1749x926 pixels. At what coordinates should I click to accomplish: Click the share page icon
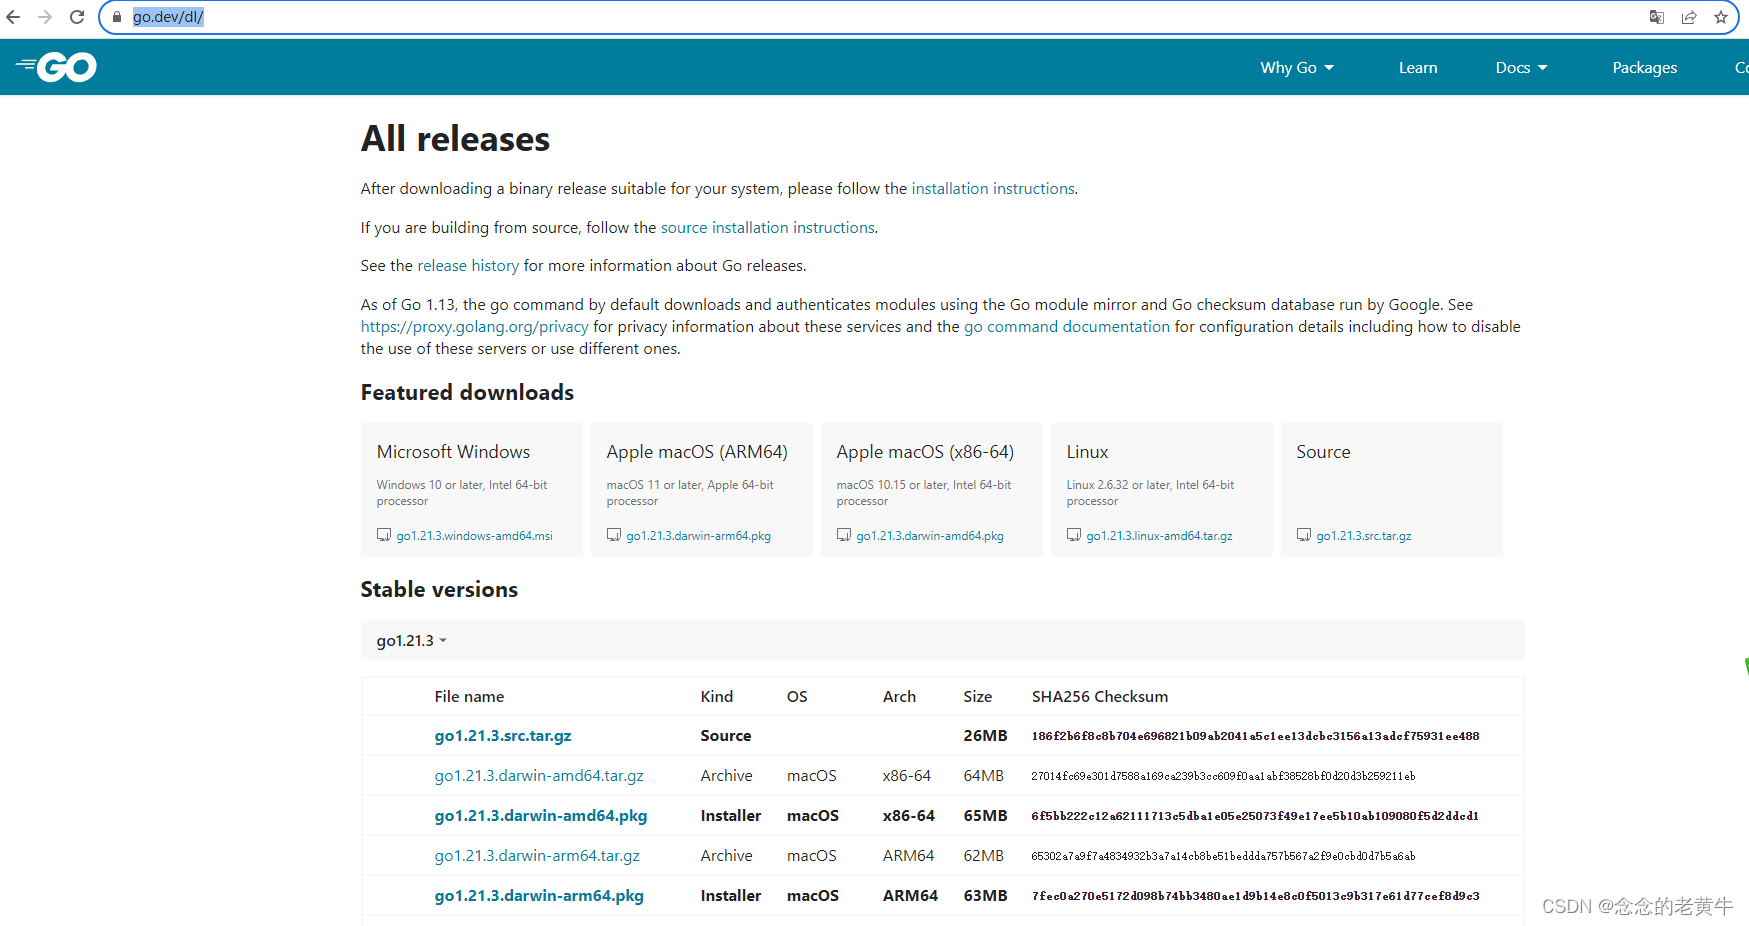click(1689, 17)
